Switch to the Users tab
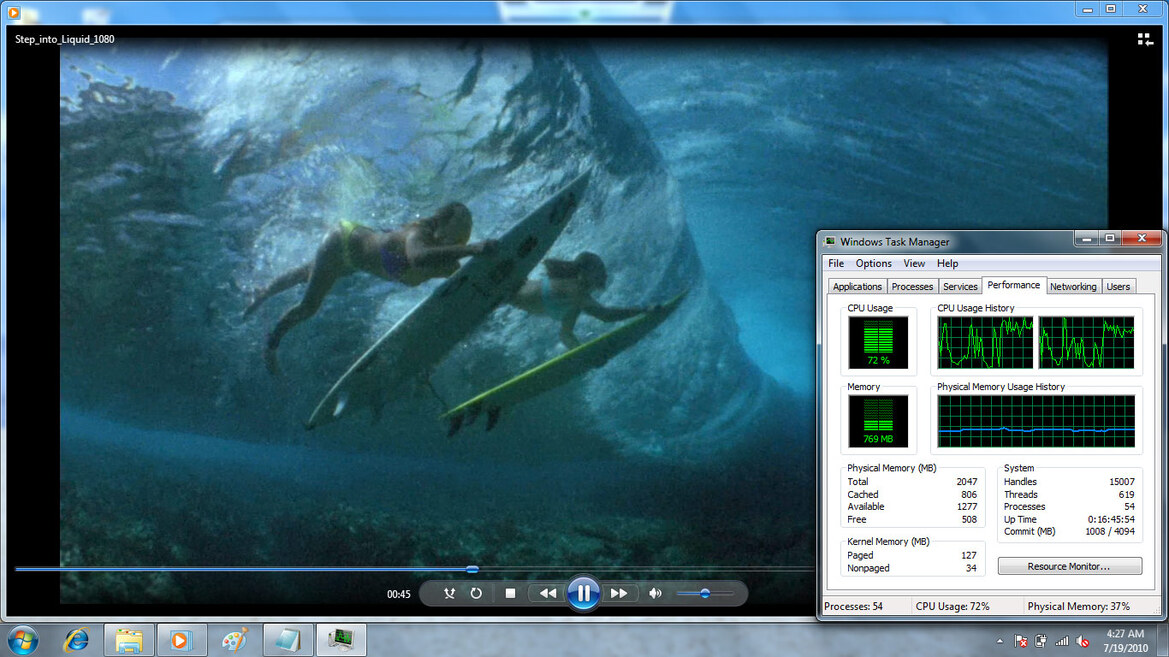 pyautogui.click(x=1118, y=286)
